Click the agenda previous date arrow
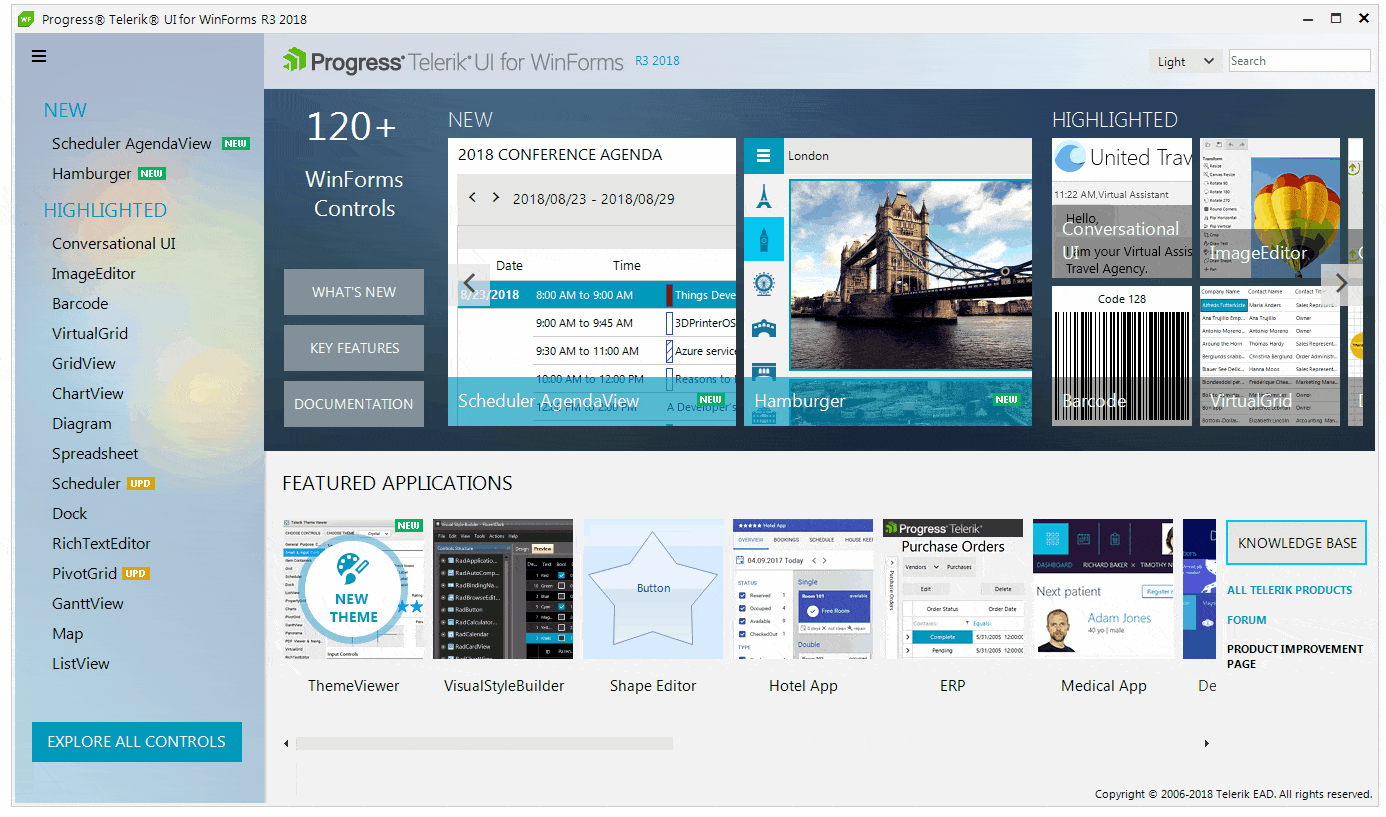This screenshot has height=817, width=1386. tap(473, 198)
